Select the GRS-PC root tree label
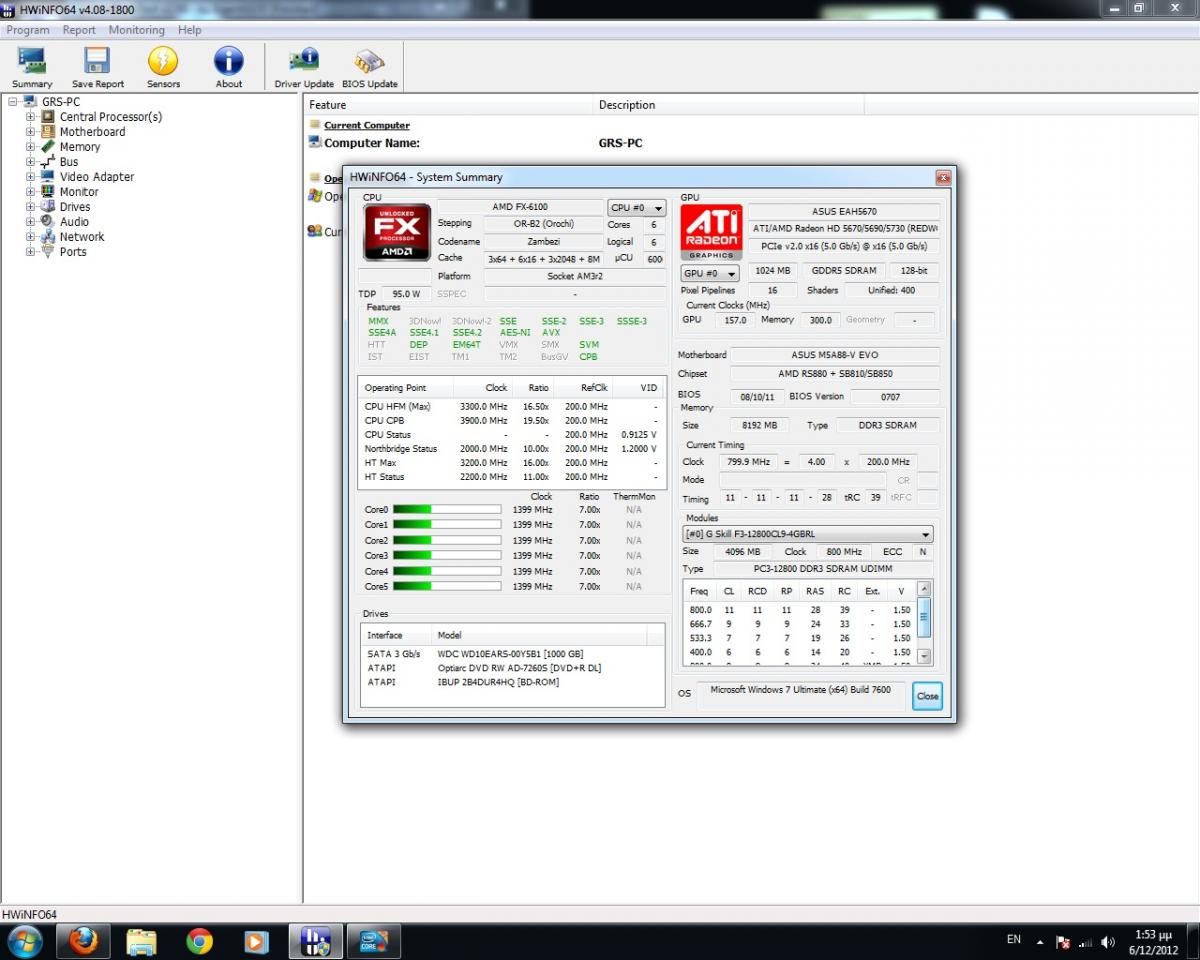This screenshot has height=960, width=1200. [61, 102]
